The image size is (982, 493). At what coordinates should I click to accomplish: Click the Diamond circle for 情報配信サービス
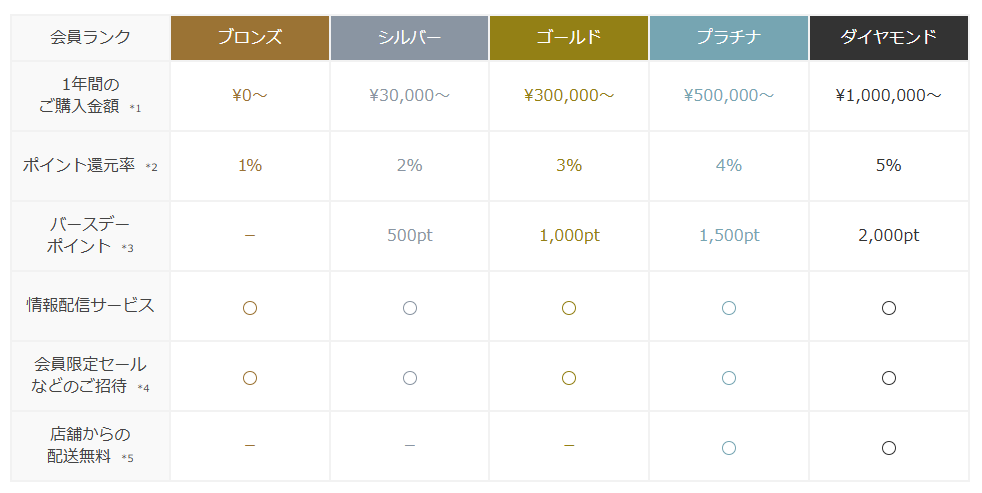point(889,308)
